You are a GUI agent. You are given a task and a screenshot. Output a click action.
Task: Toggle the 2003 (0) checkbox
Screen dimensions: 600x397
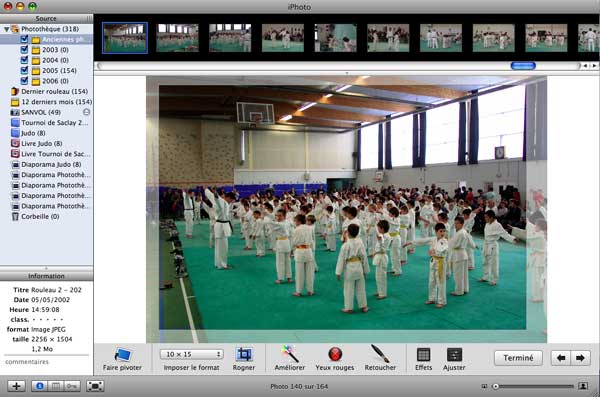point(24,49)
